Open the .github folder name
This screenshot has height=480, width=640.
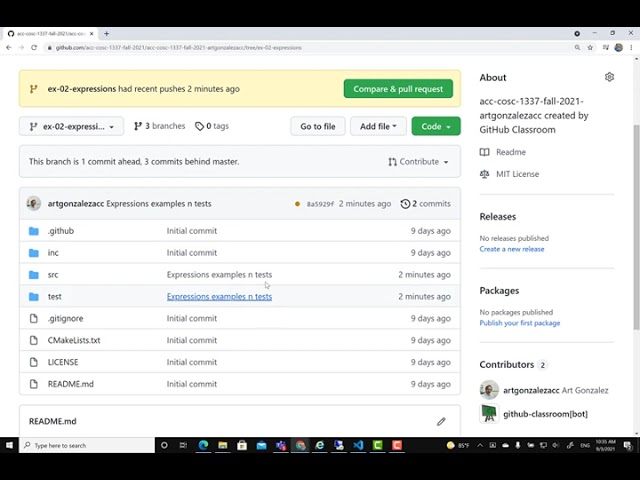click(61, 231)
